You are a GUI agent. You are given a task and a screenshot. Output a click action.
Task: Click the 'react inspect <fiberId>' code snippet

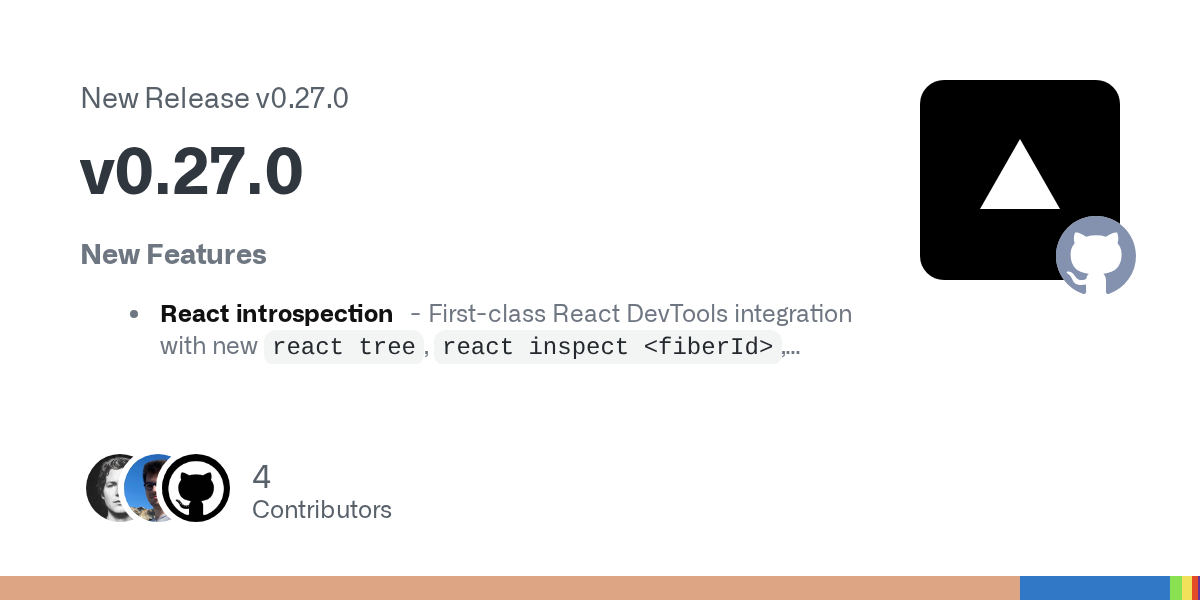pos(608,347)
